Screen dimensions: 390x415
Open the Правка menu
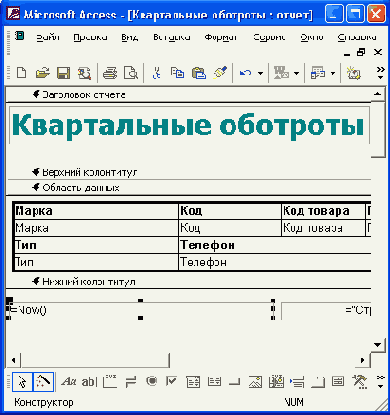coord(90,37)
